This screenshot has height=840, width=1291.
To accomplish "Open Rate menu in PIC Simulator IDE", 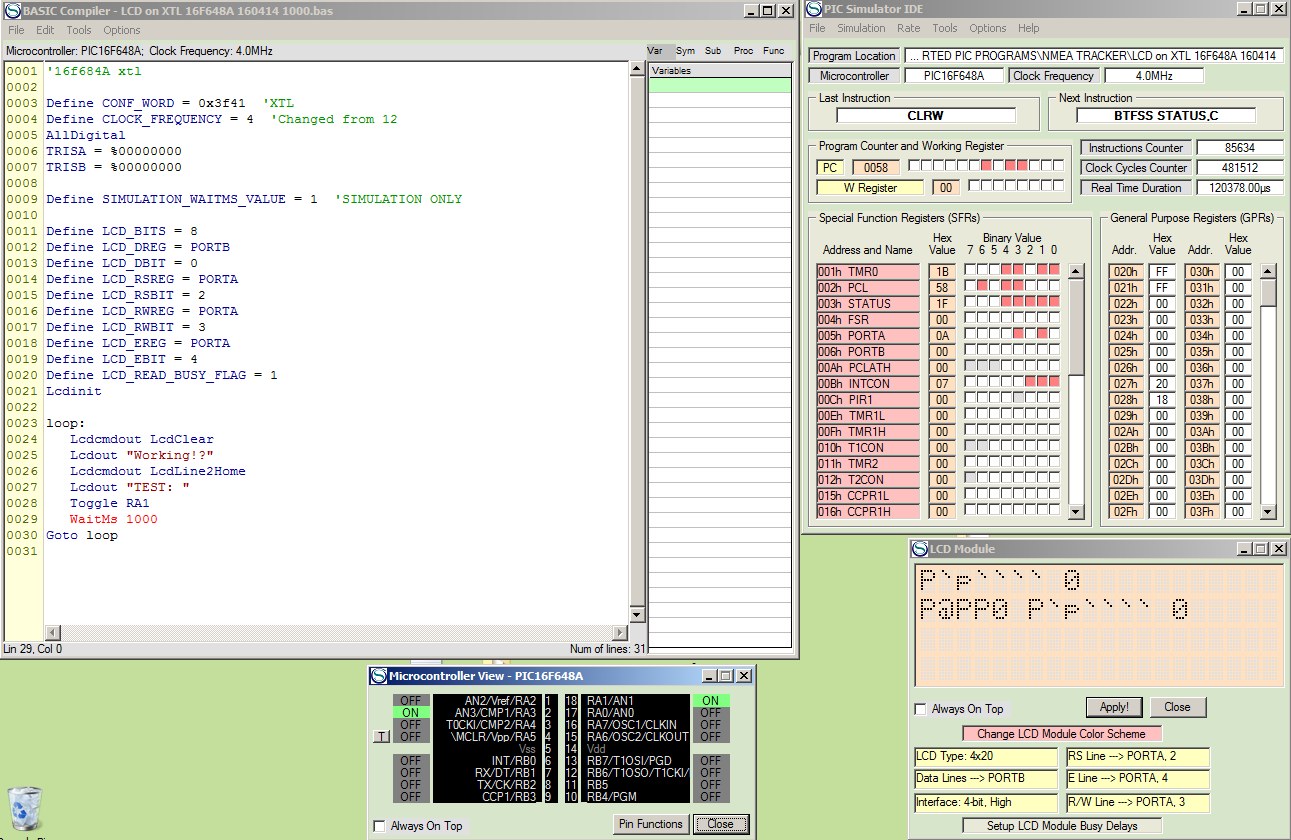I will tap(909, 28).
